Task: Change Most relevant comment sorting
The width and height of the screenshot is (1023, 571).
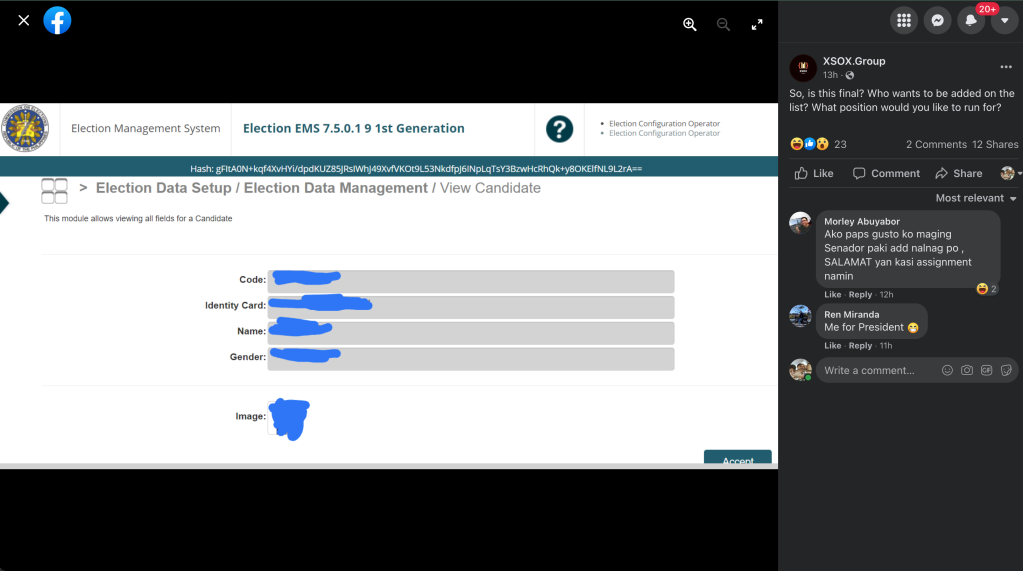Action: click(976, 198)
